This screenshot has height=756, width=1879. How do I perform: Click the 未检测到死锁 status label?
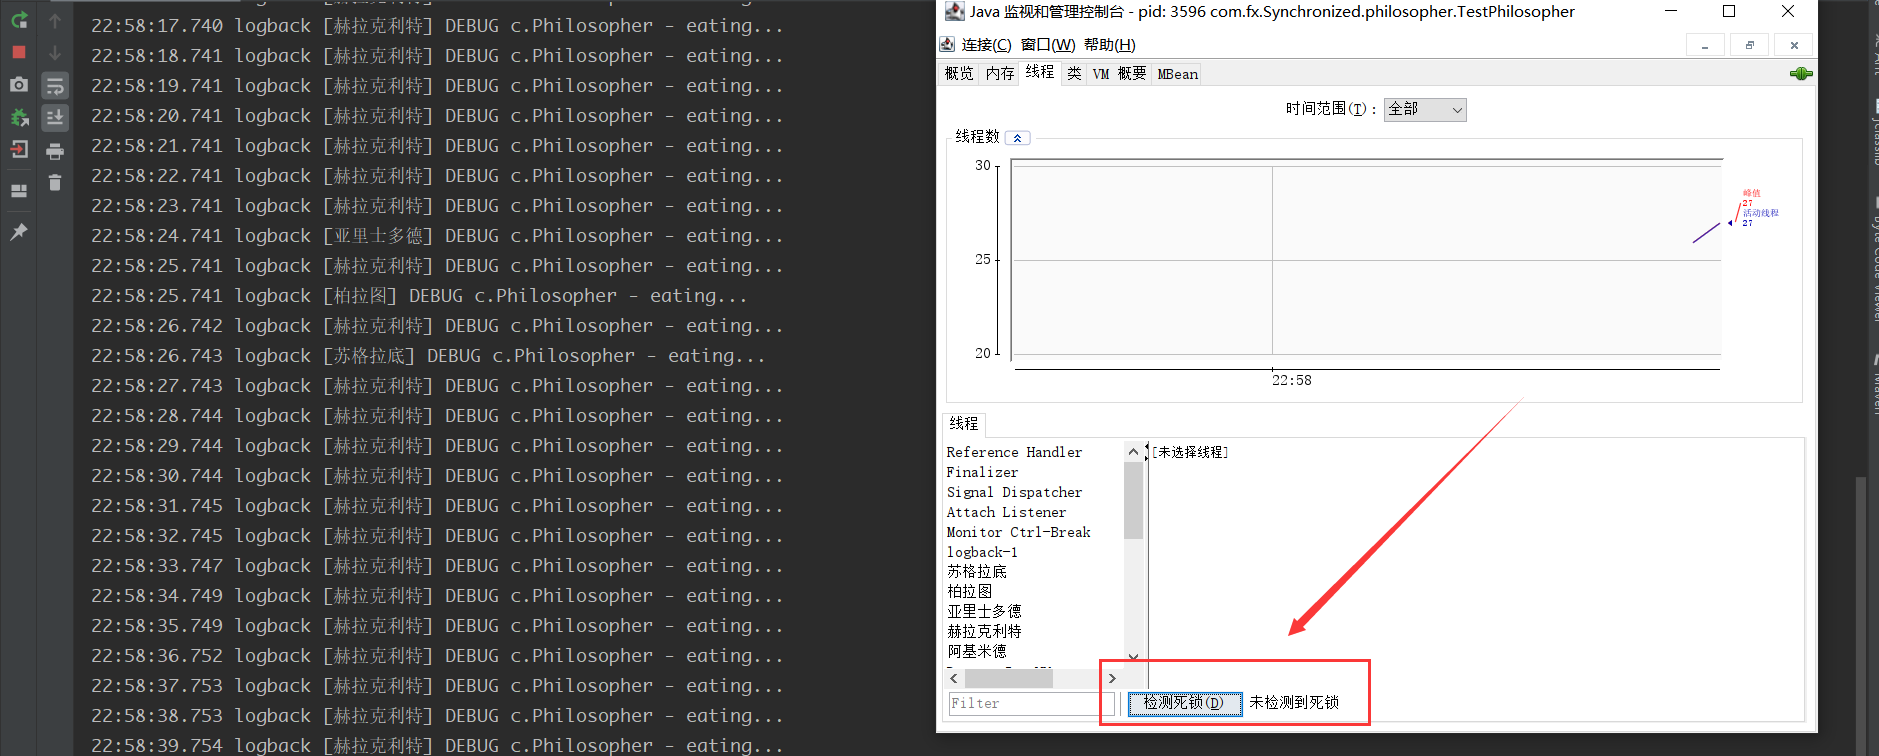coord(1294,703)
